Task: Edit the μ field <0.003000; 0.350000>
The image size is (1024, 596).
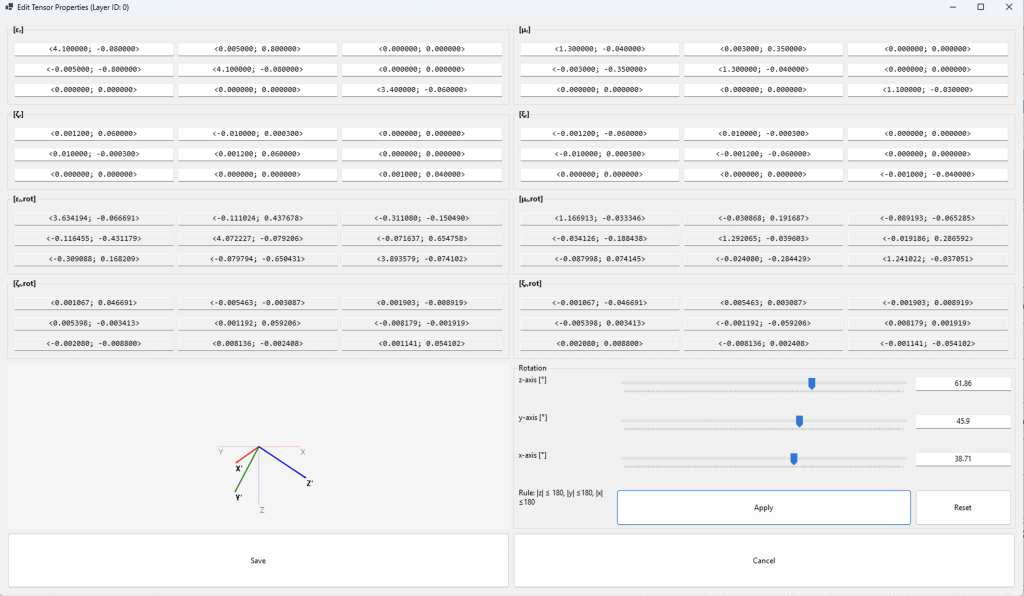Action: 764,48
